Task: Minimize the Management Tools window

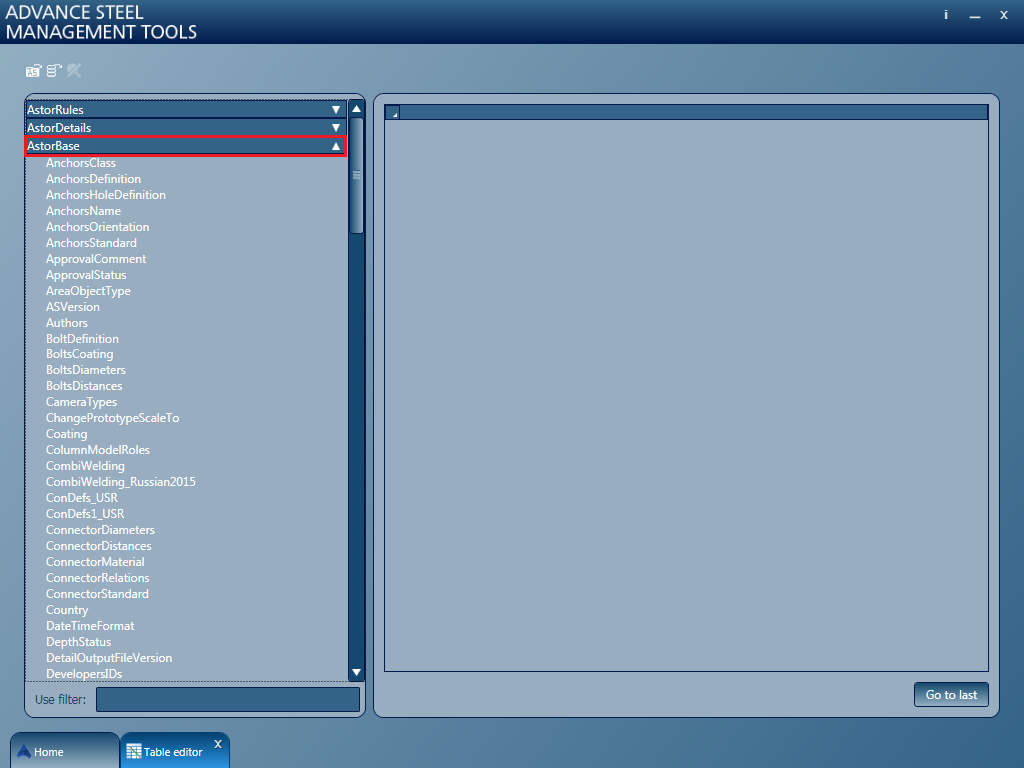Action: (975, 16)
